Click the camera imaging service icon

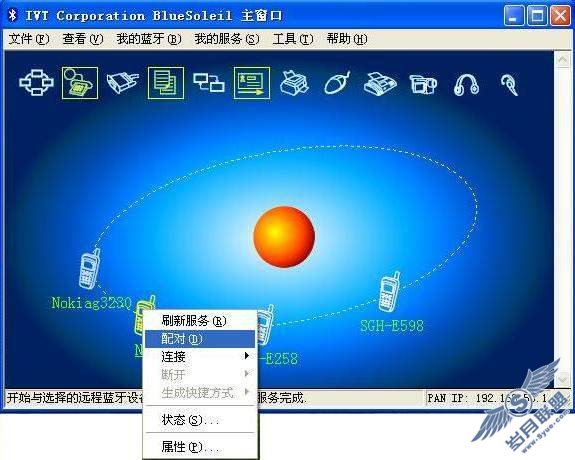click(x=423, y=84)
